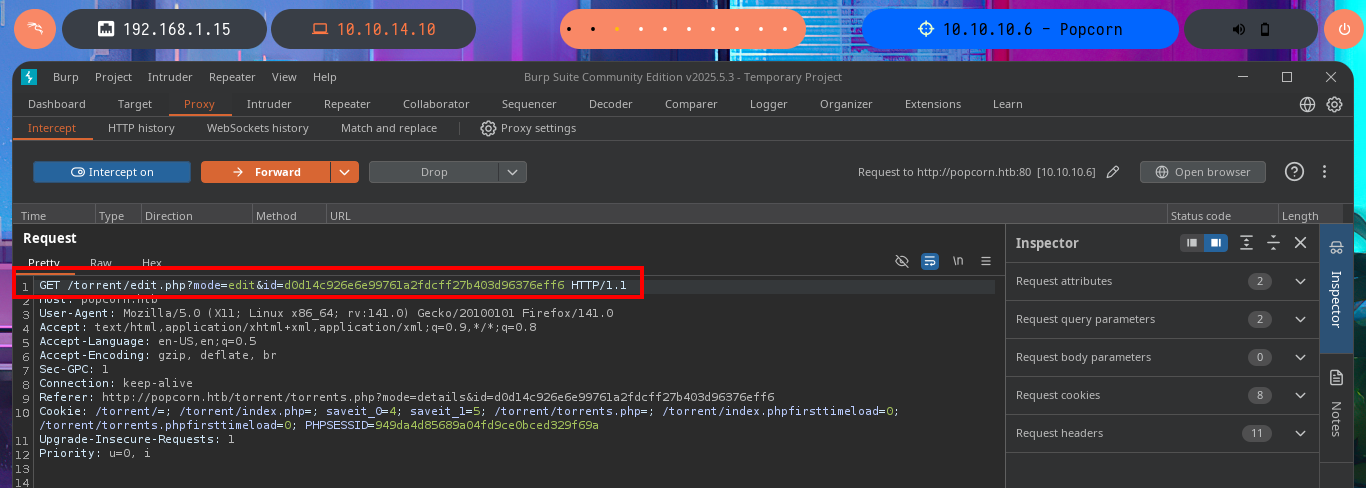Switch to the Target tab
This screenshot has width=1366, height=488.
(135, 104)
